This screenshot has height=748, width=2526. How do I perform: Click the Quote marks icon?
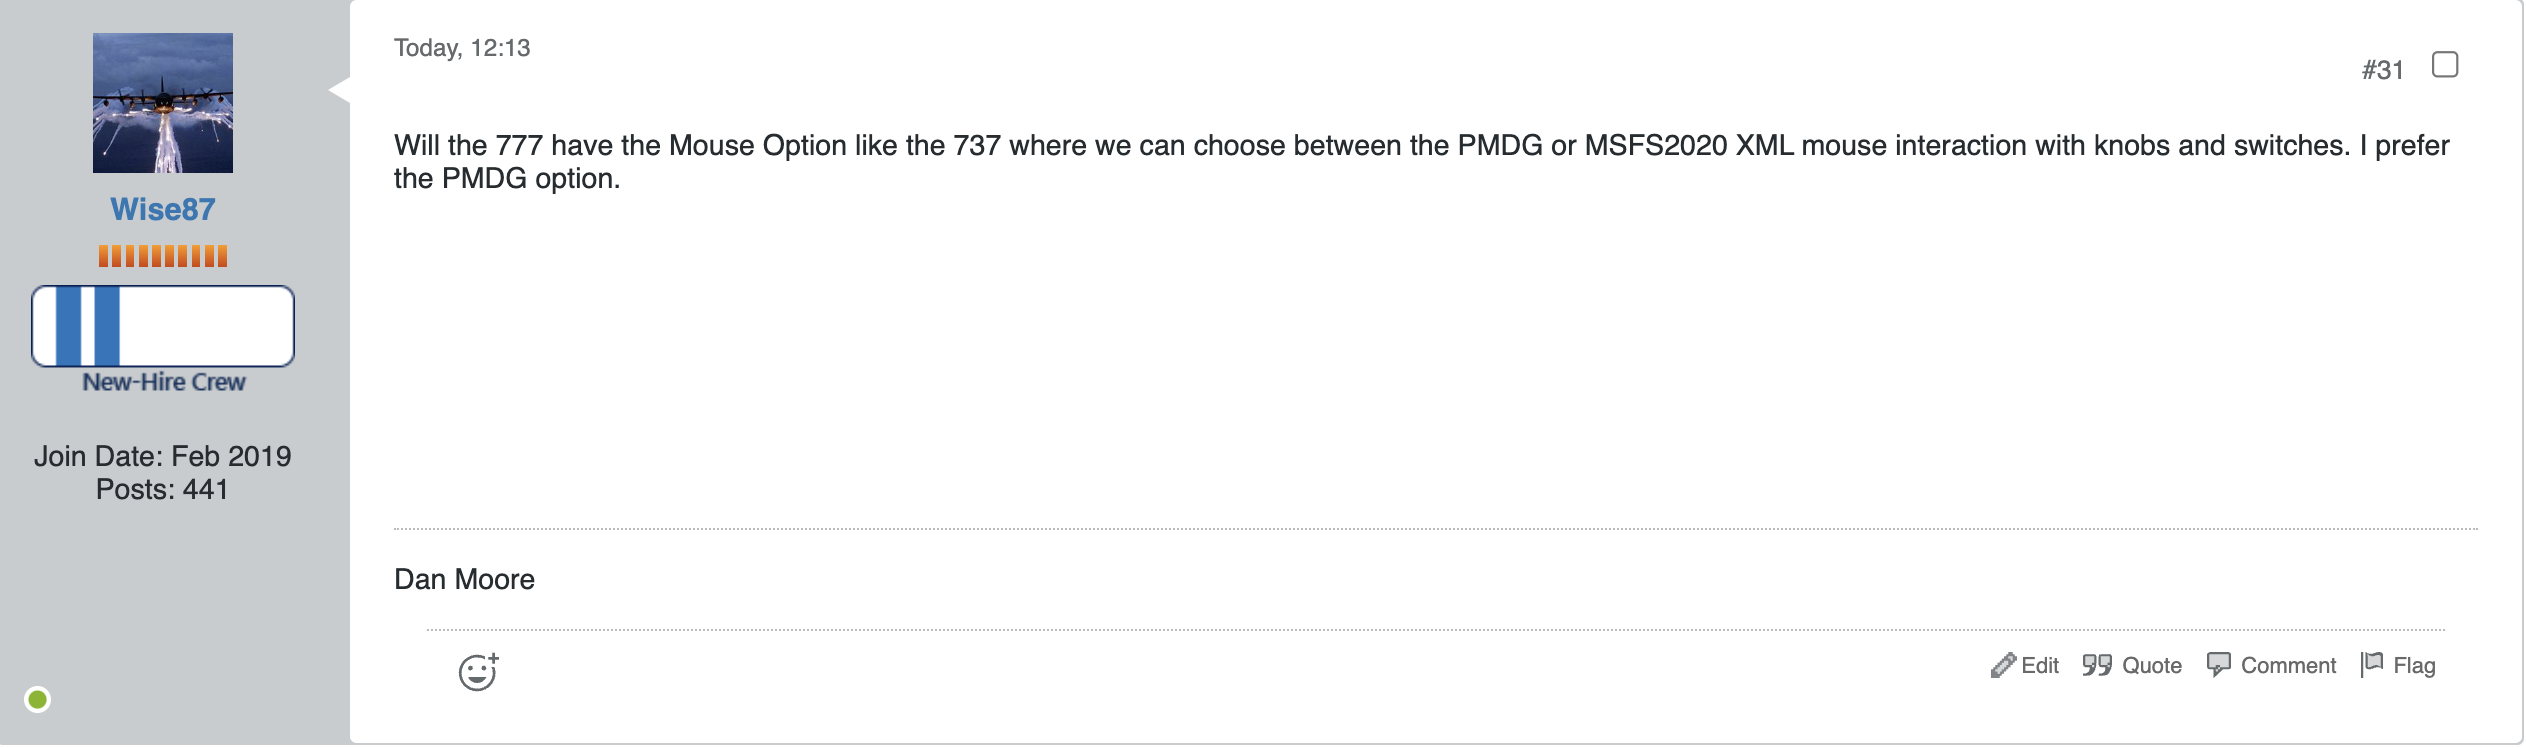(2097, 666)
